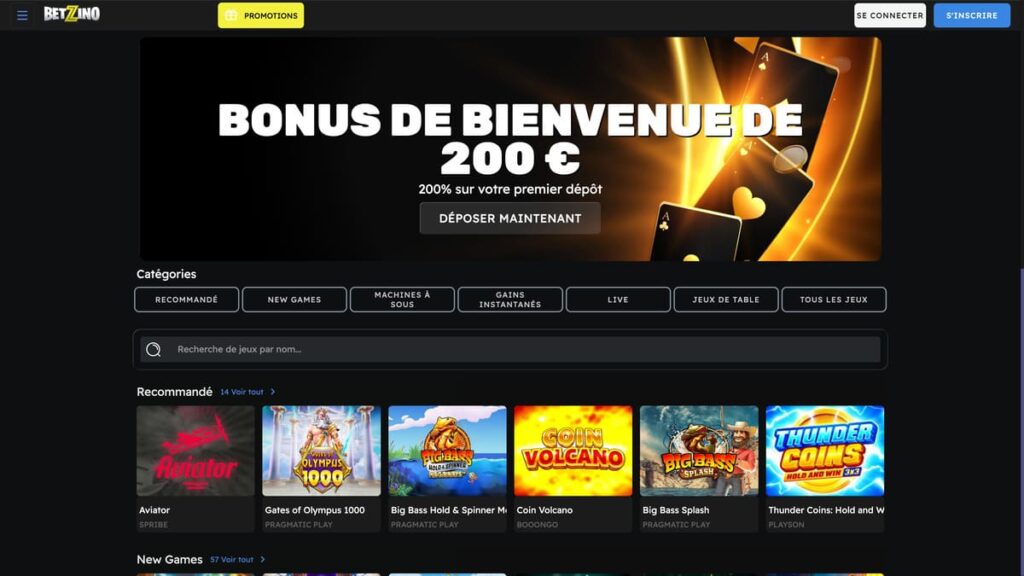
Task: Open the hamburger menu icon
Action: [22, 15]
